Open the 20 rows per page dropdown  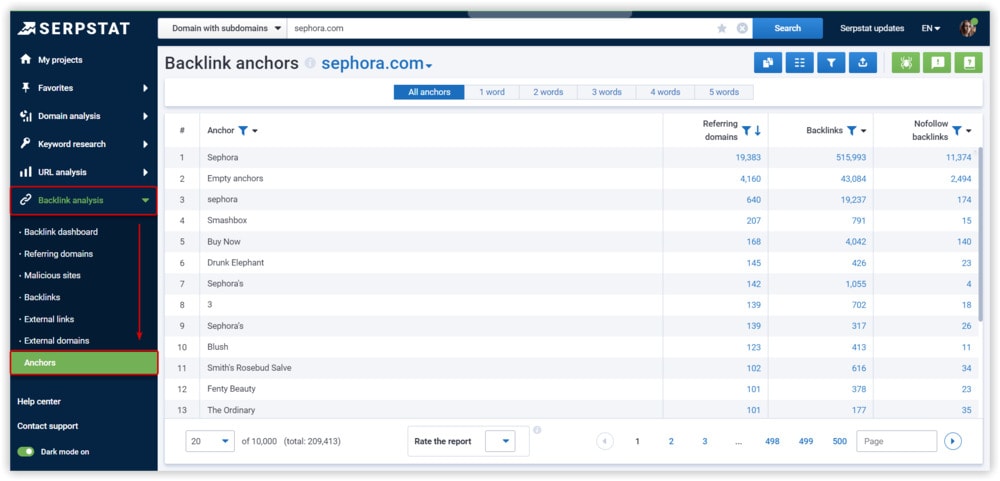[210, 441]
